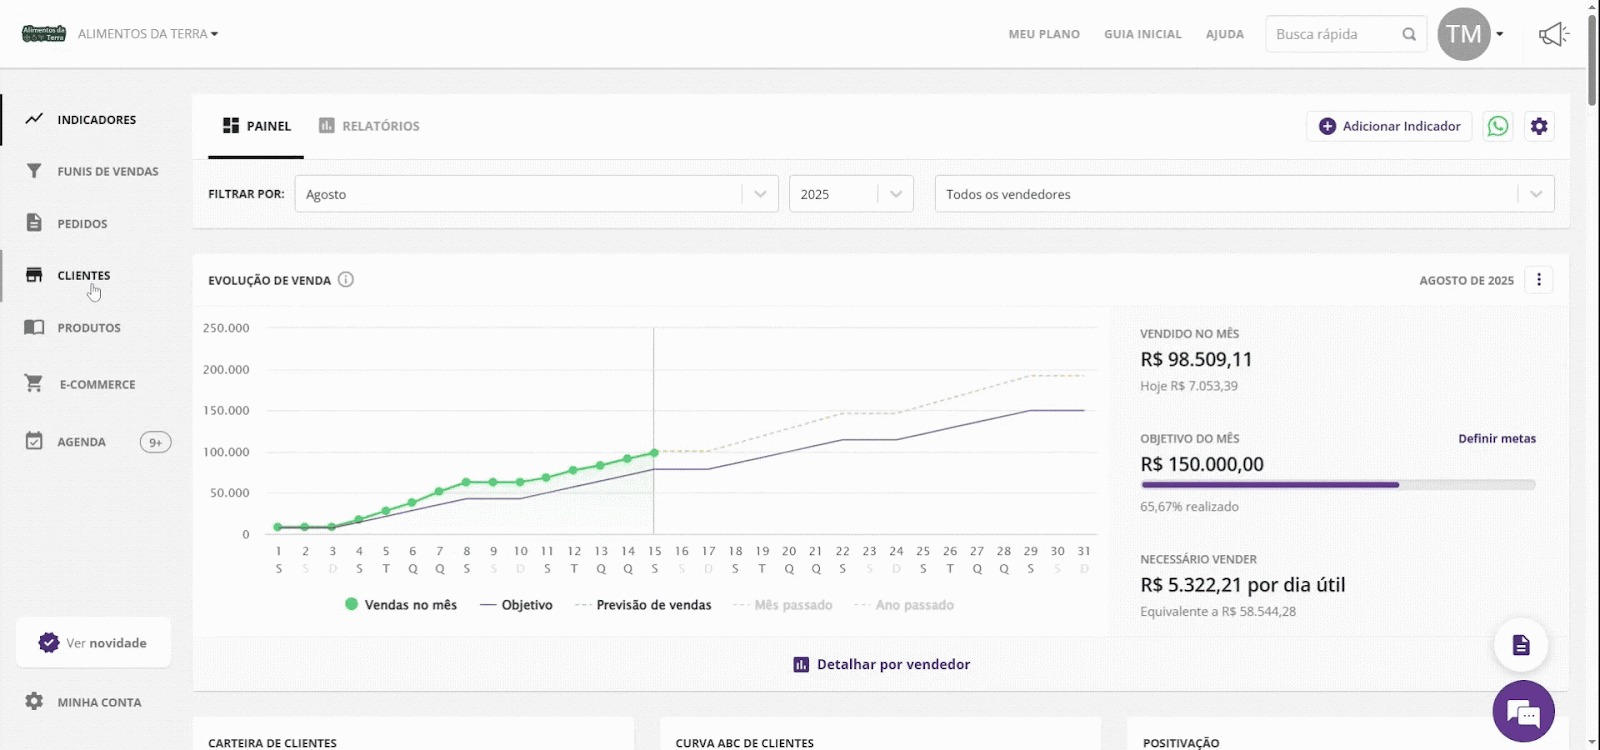Open WhatsApp sharing icon
1600x750 pixels.
(1497, 126)
